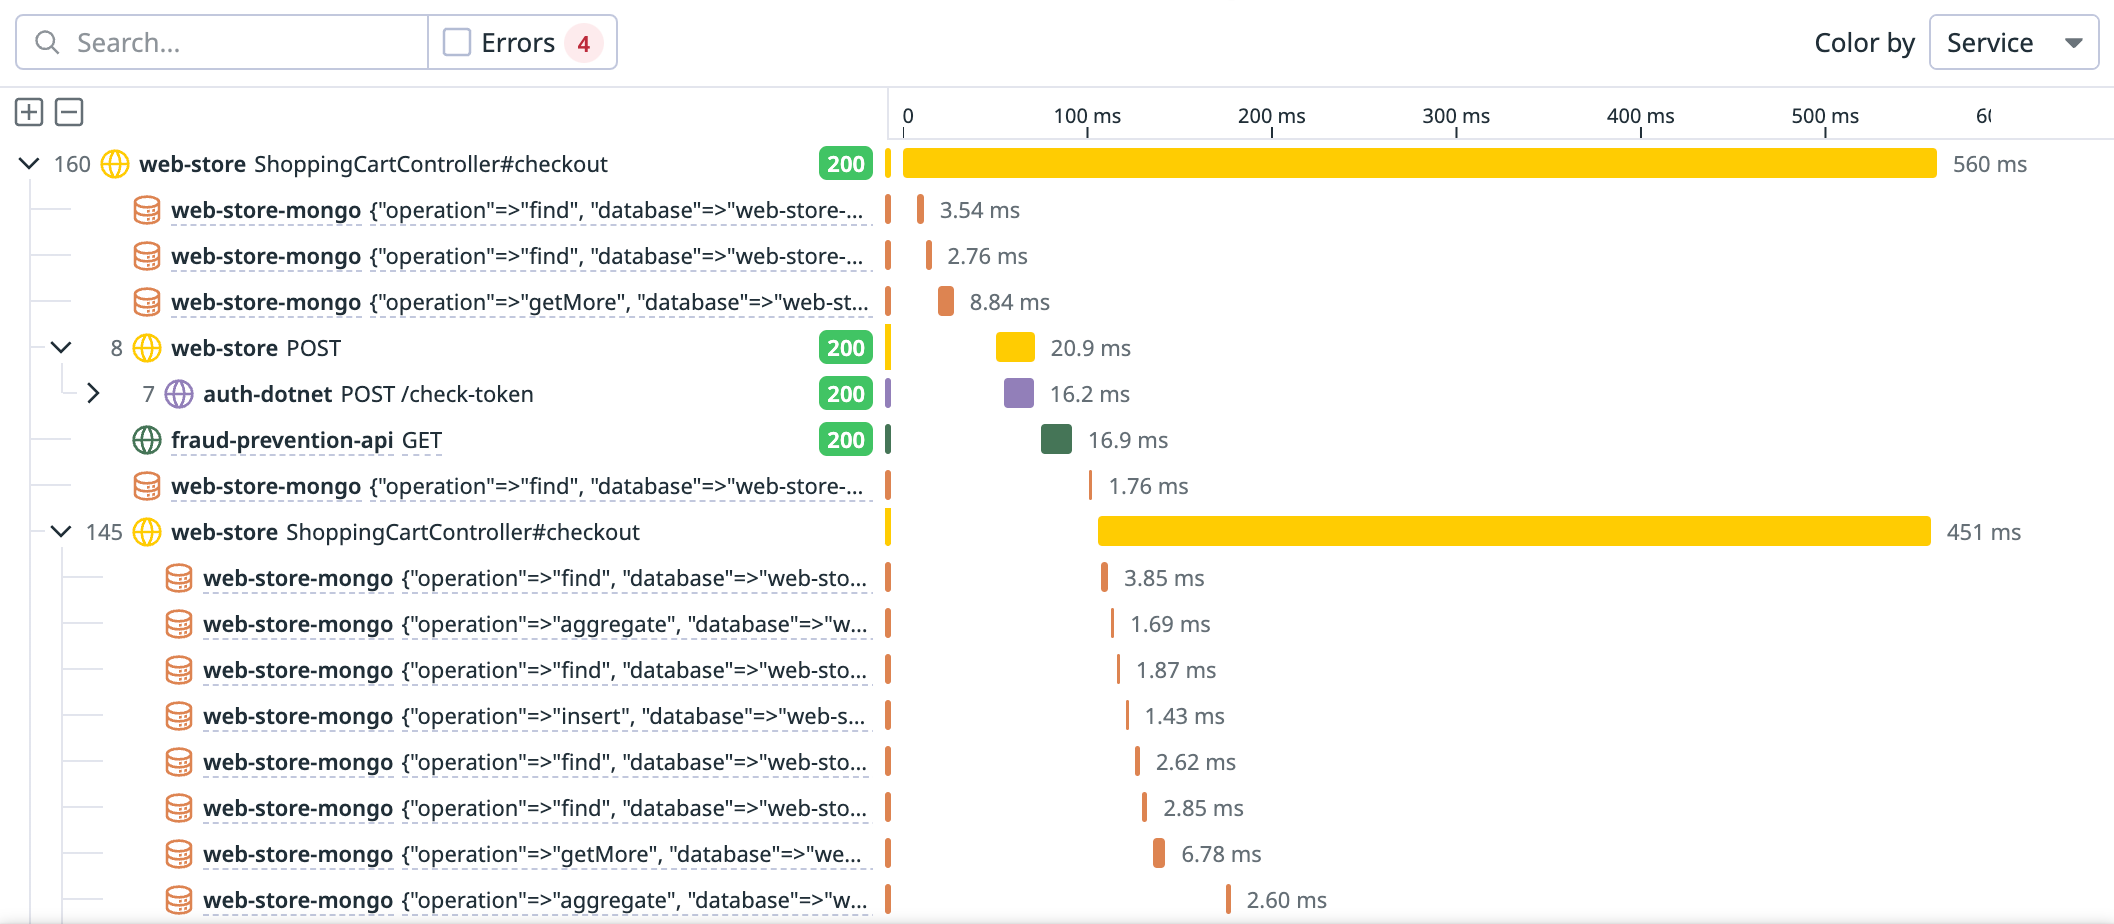Click the 560 ms duration label

[x=1990, y=164]
